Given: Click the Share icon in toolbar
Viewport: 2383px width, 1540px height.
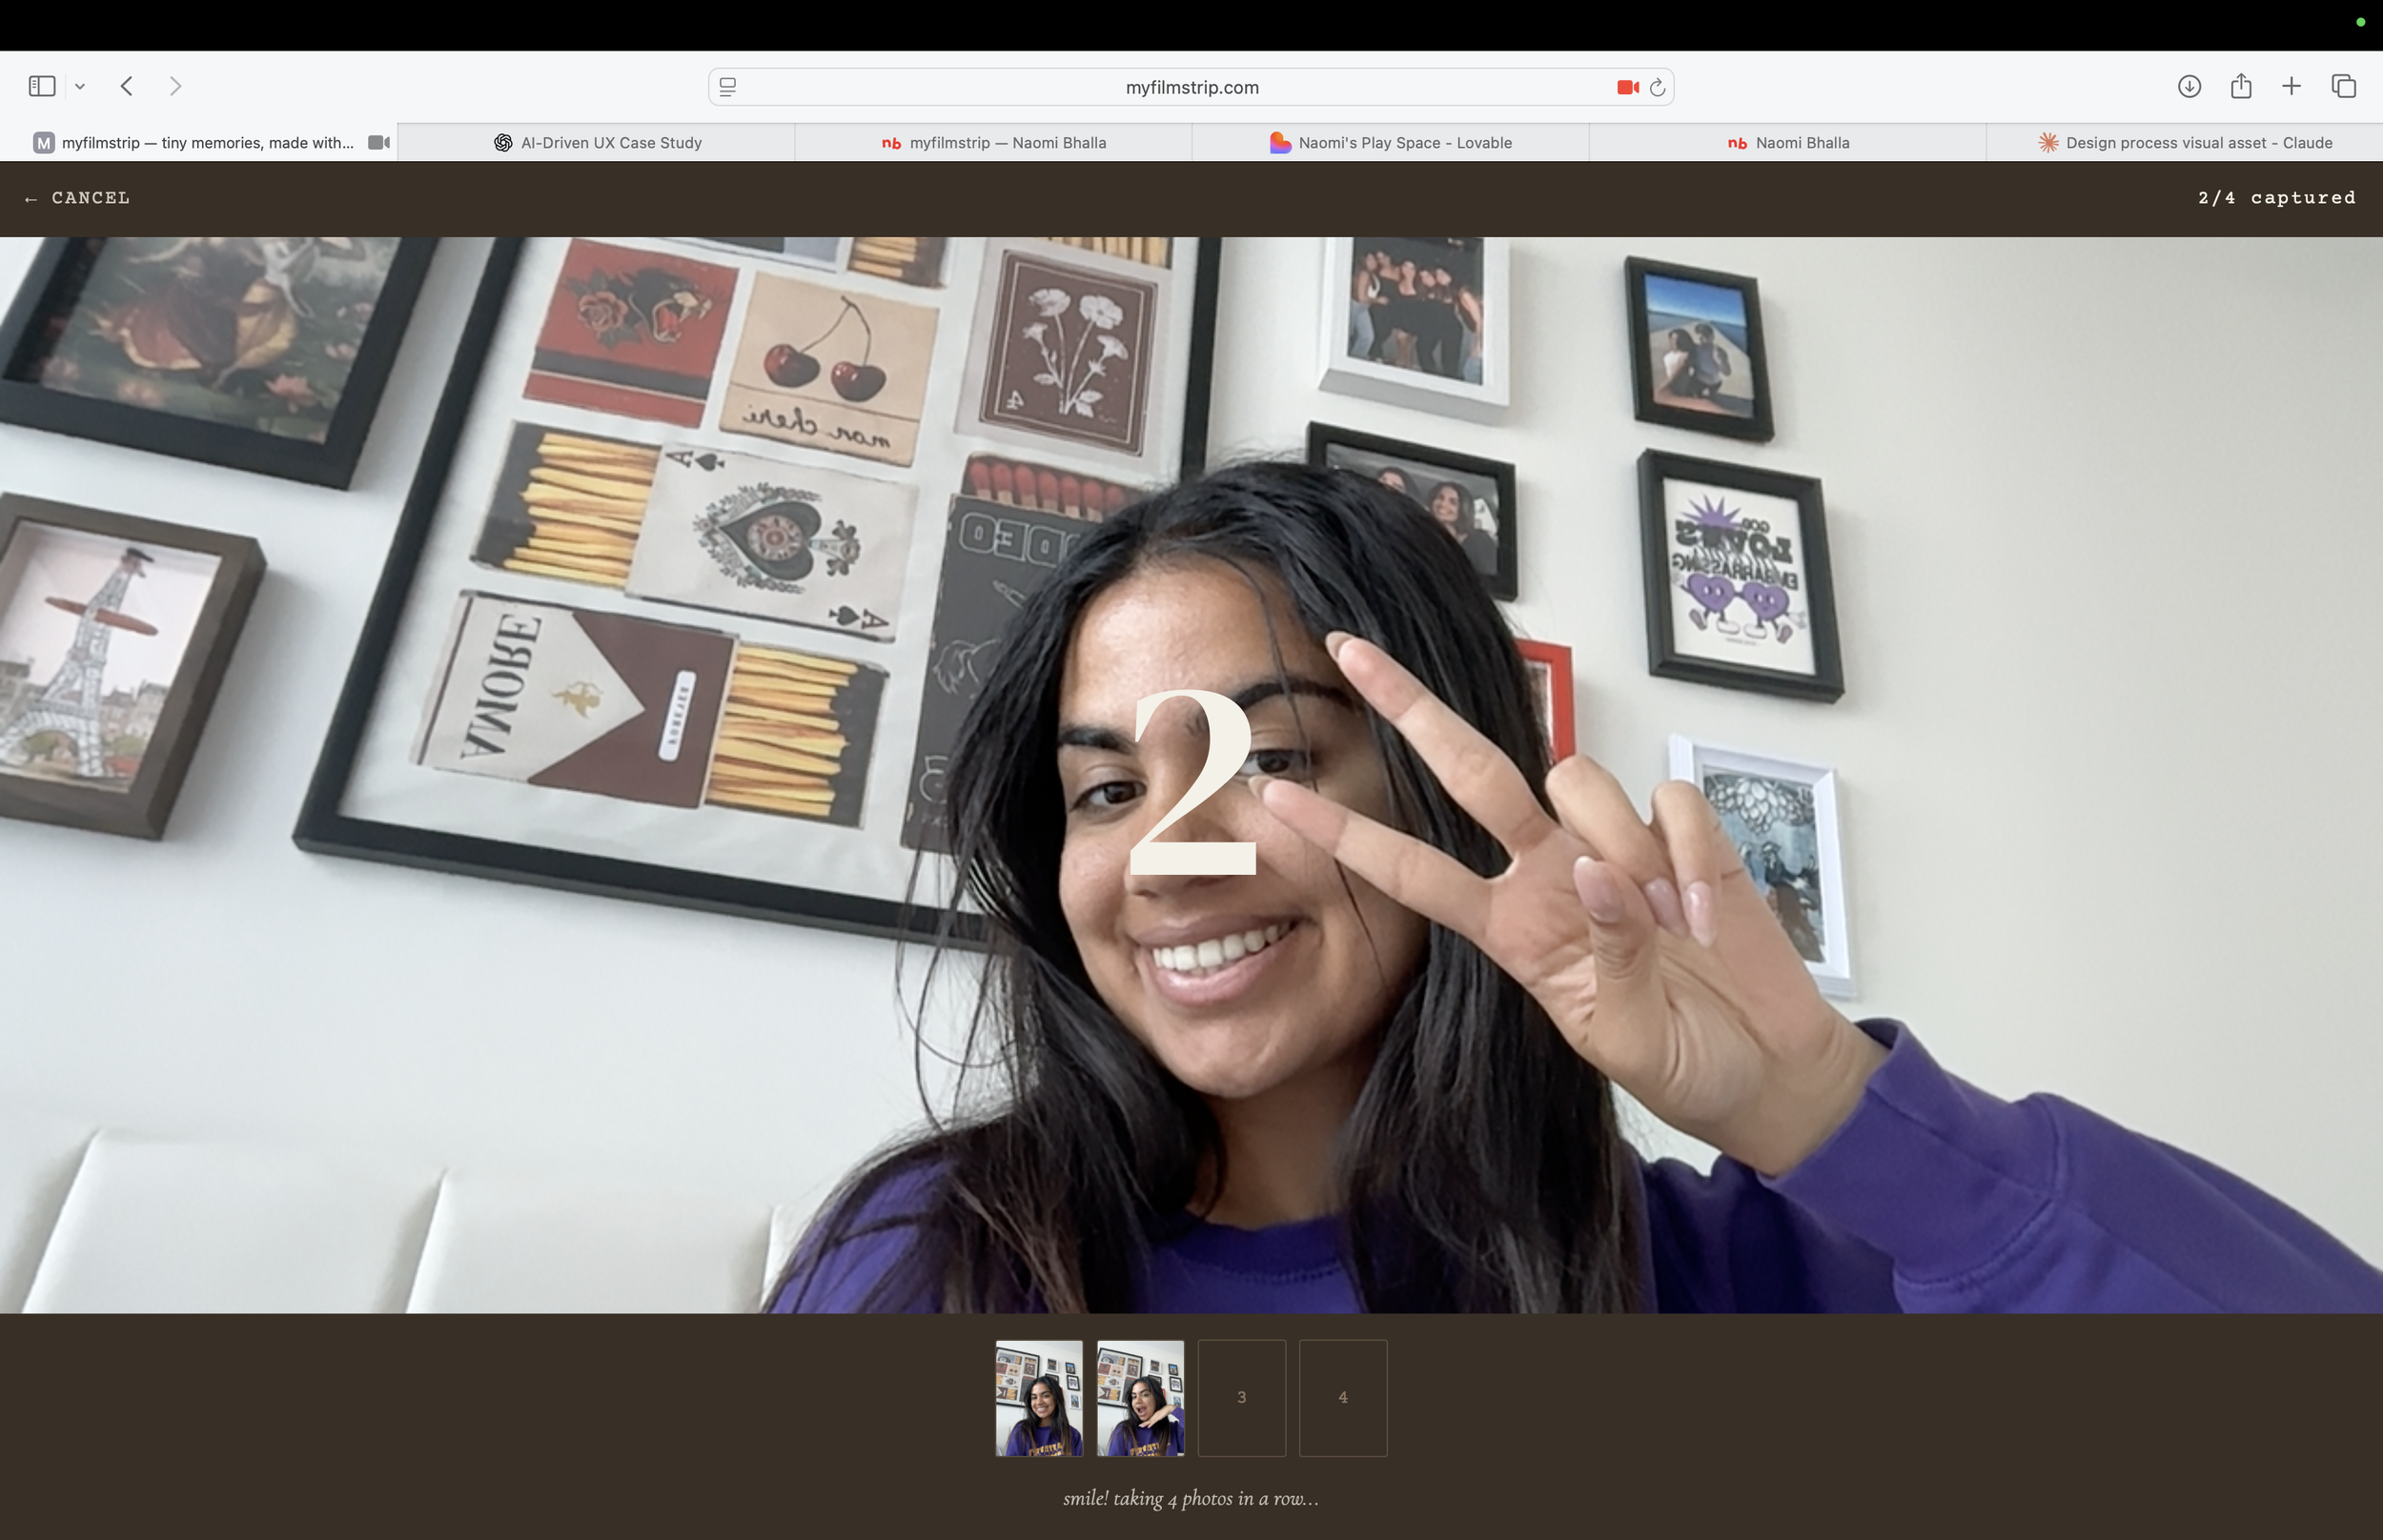Looking at the screenshot, I should 2240,86.
